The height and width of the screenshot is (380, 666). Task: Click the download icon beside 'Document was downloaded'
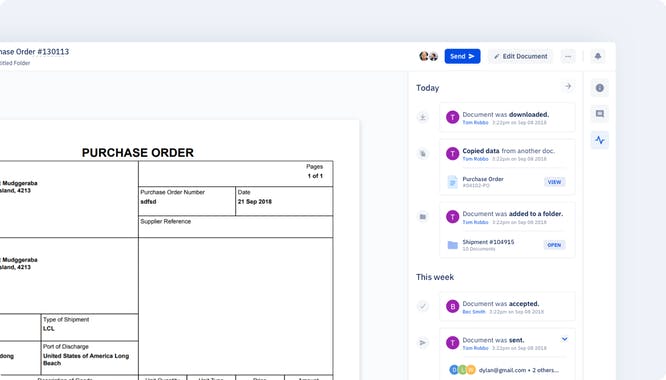[x=423, y=117]
